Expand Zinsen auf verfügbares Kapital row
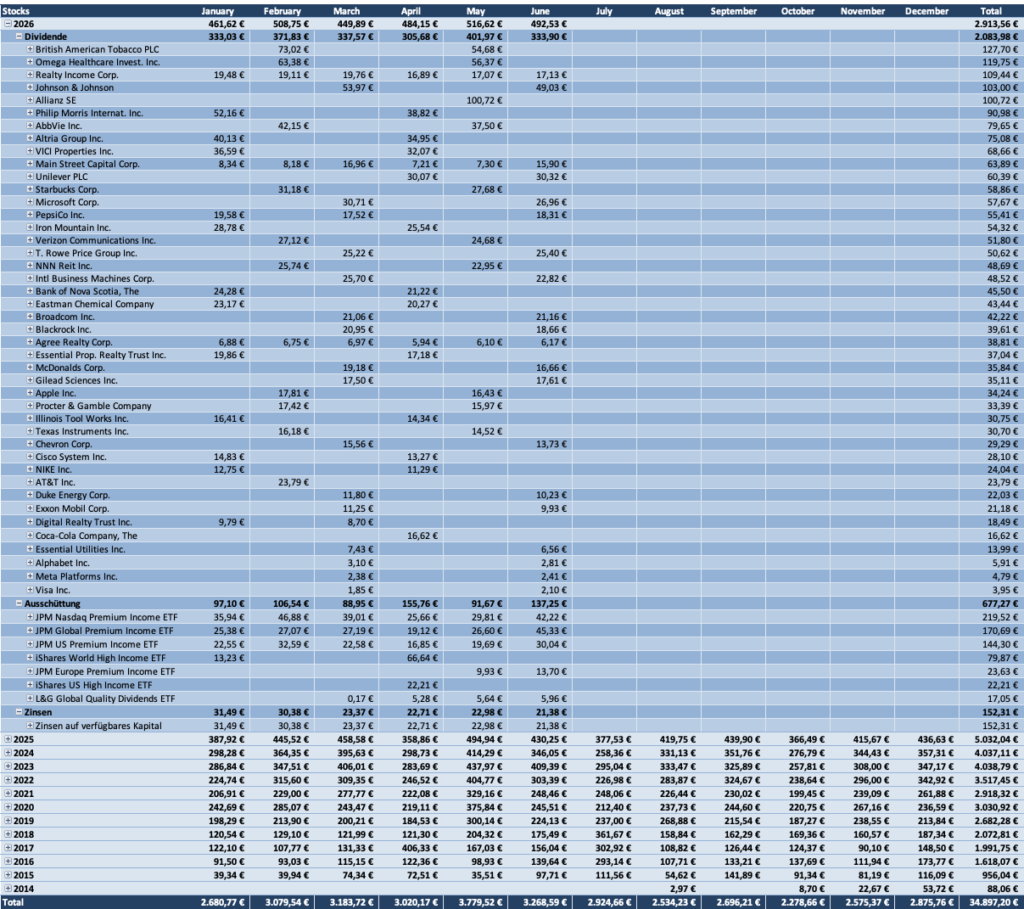The image size is (1024, 909). click(x=30, y=726)
